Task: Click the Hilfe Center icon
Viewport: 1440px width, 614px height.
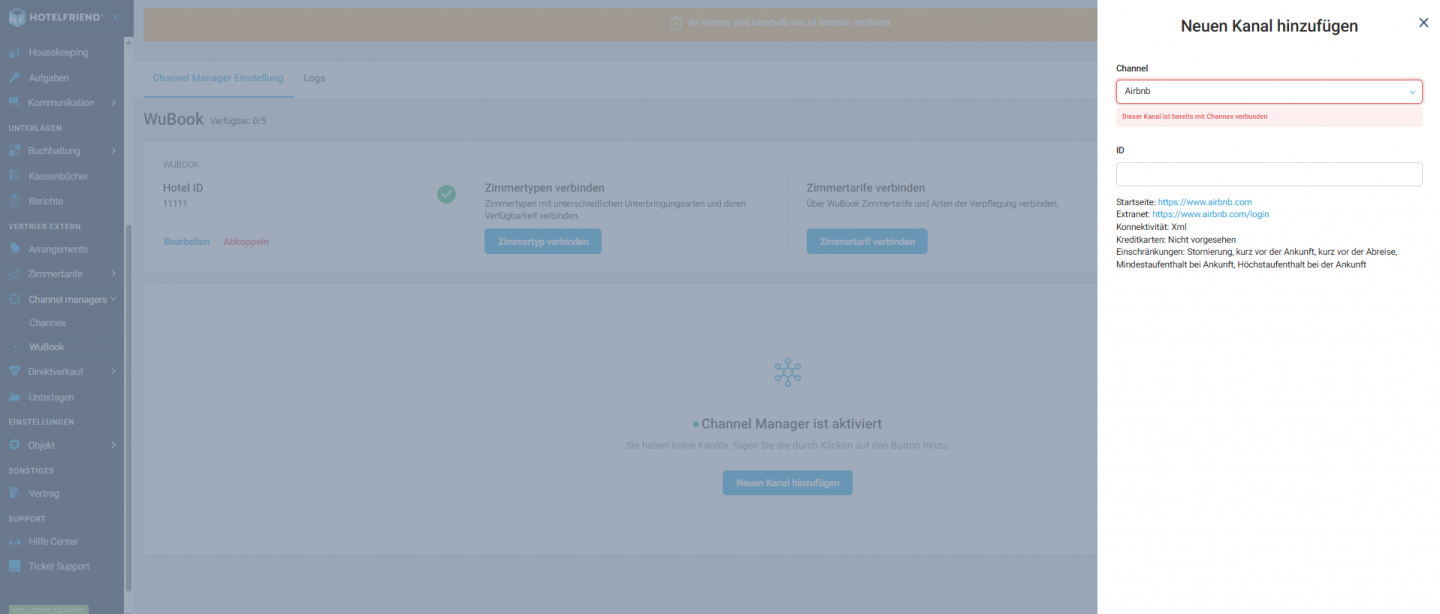Action: (x=15, y=541)
